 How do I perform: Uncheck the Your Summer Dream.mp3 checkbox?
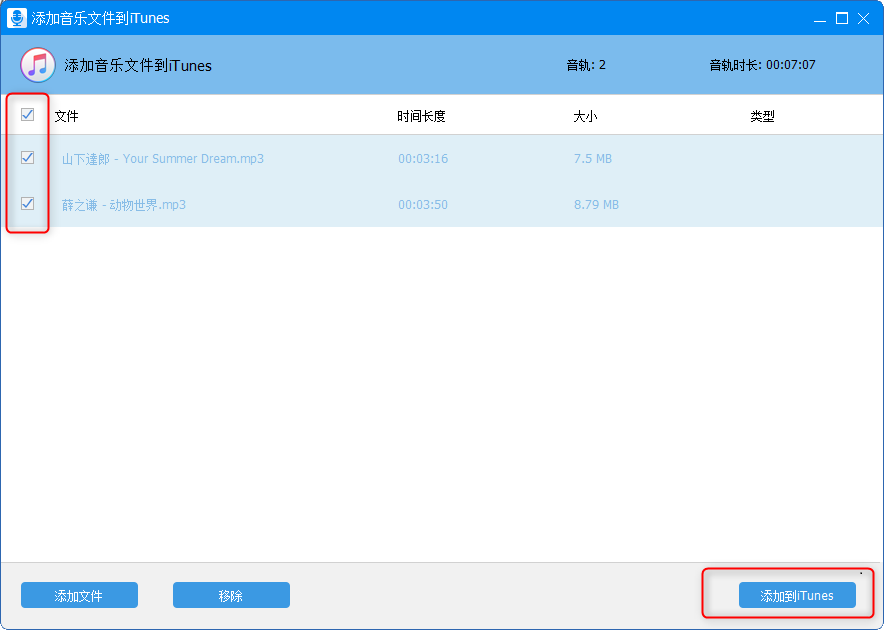point(27,157)
